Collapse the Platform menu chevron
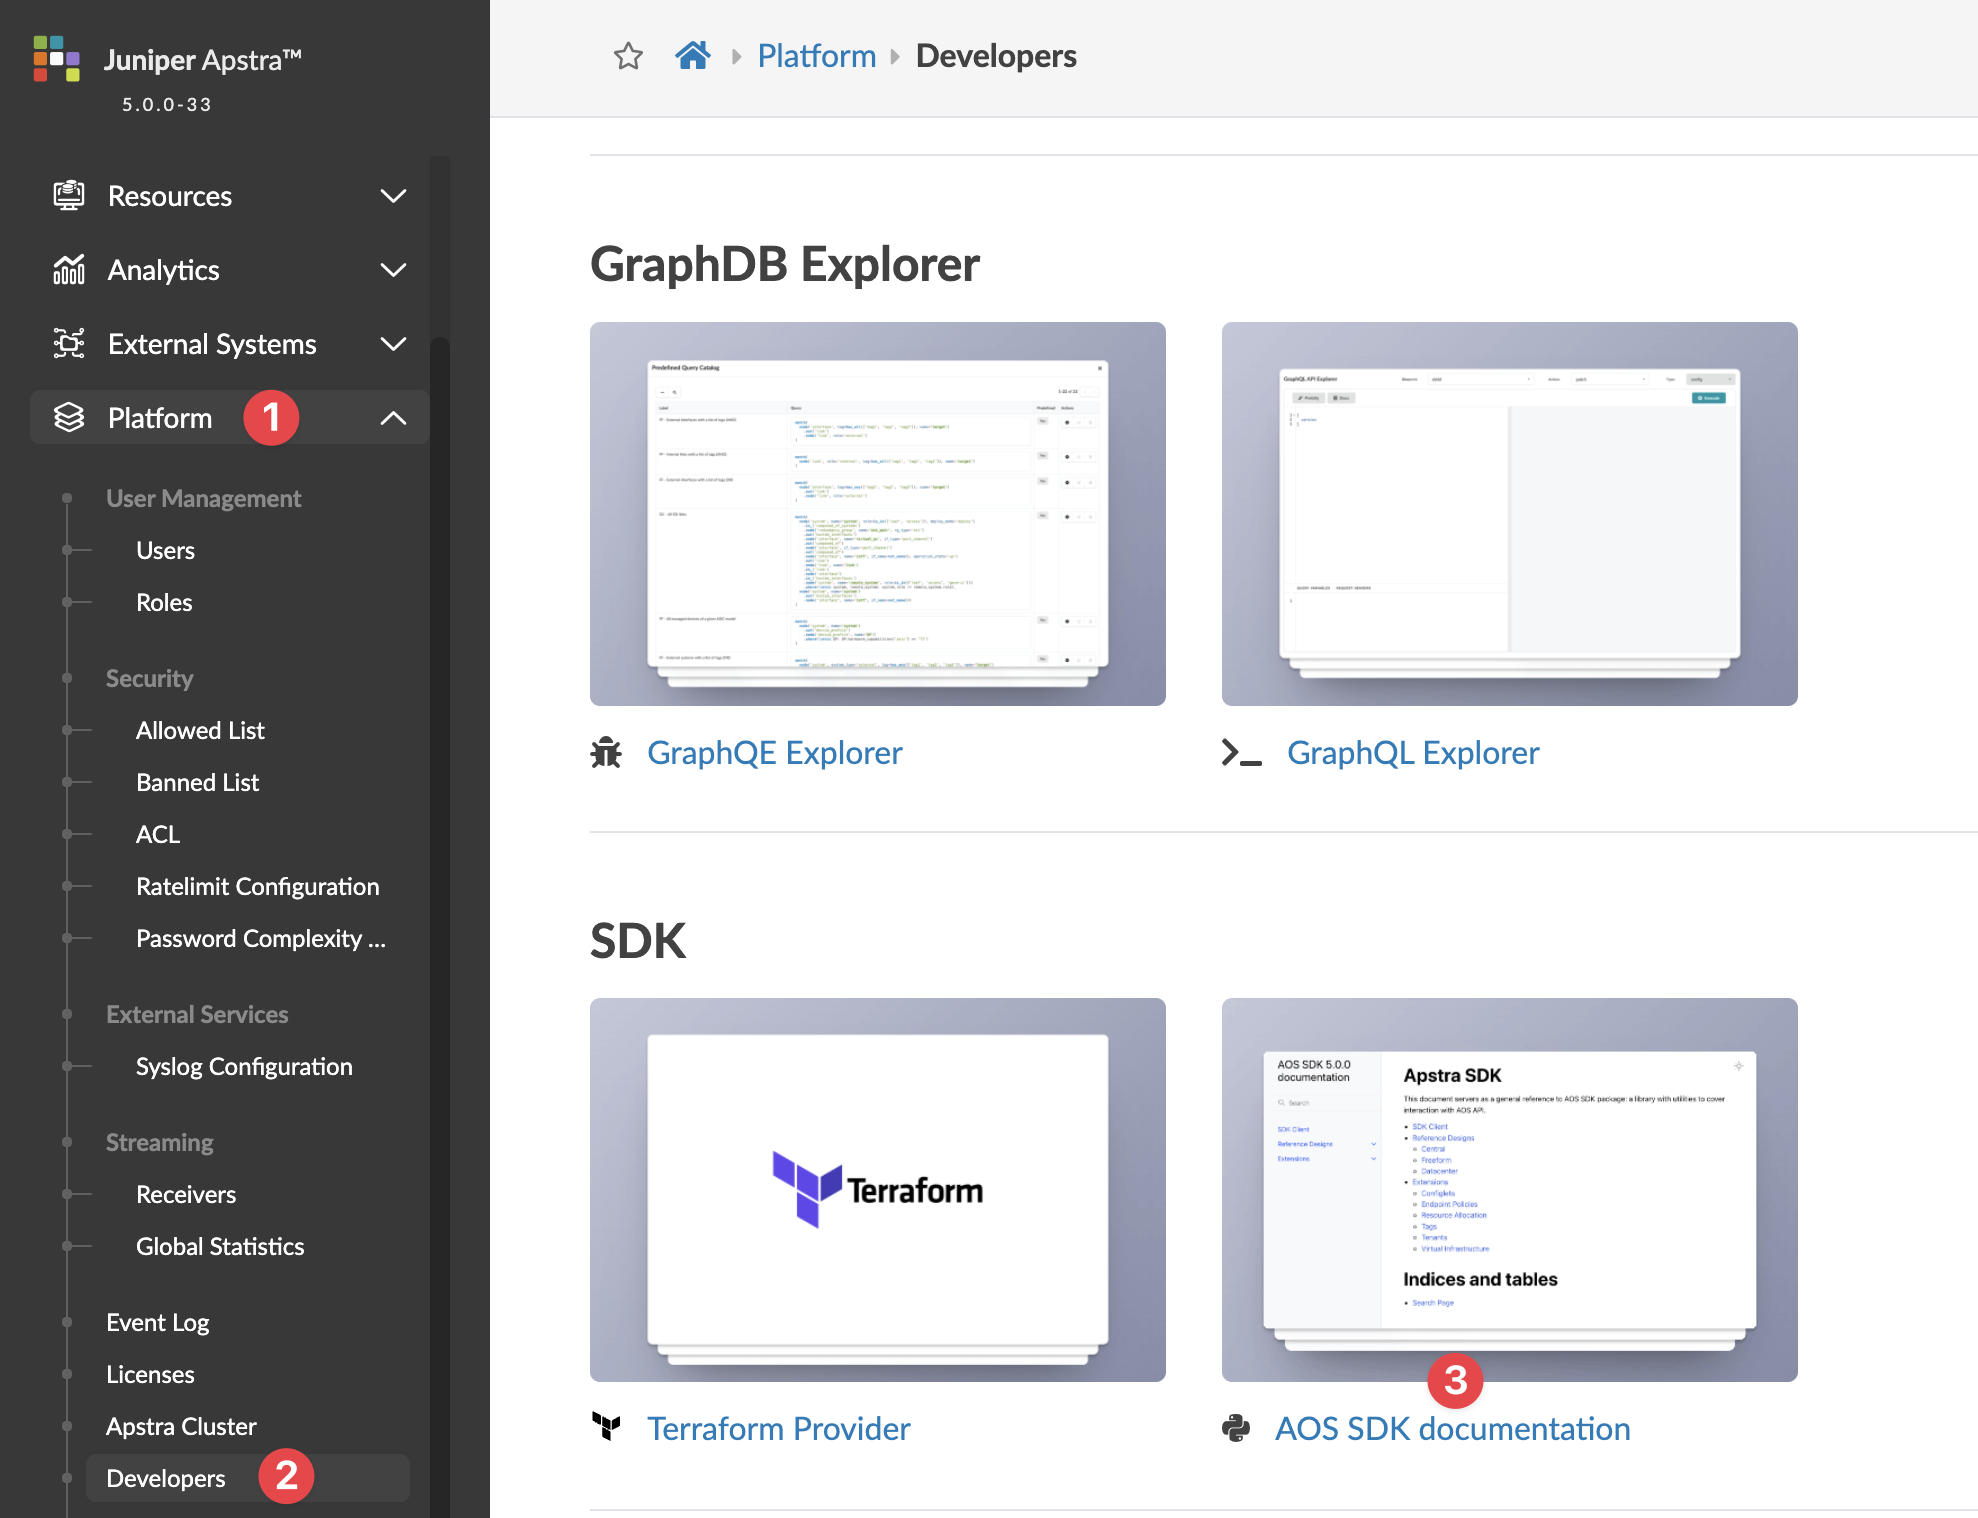The image size is (1978, 1518). (393, 418)
